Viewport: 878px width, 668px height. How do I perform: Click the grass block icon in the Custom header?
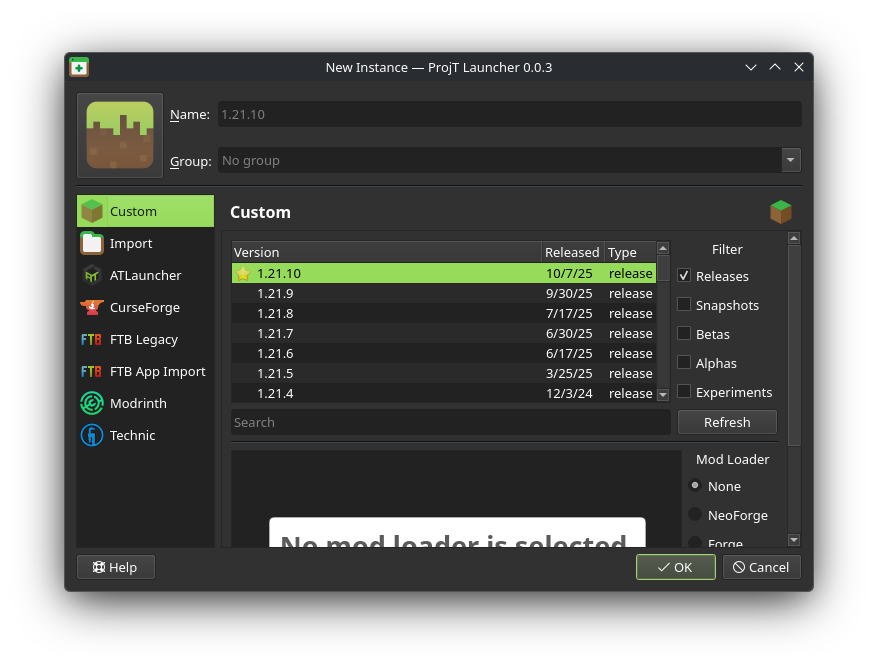click(x=780, y=211)
